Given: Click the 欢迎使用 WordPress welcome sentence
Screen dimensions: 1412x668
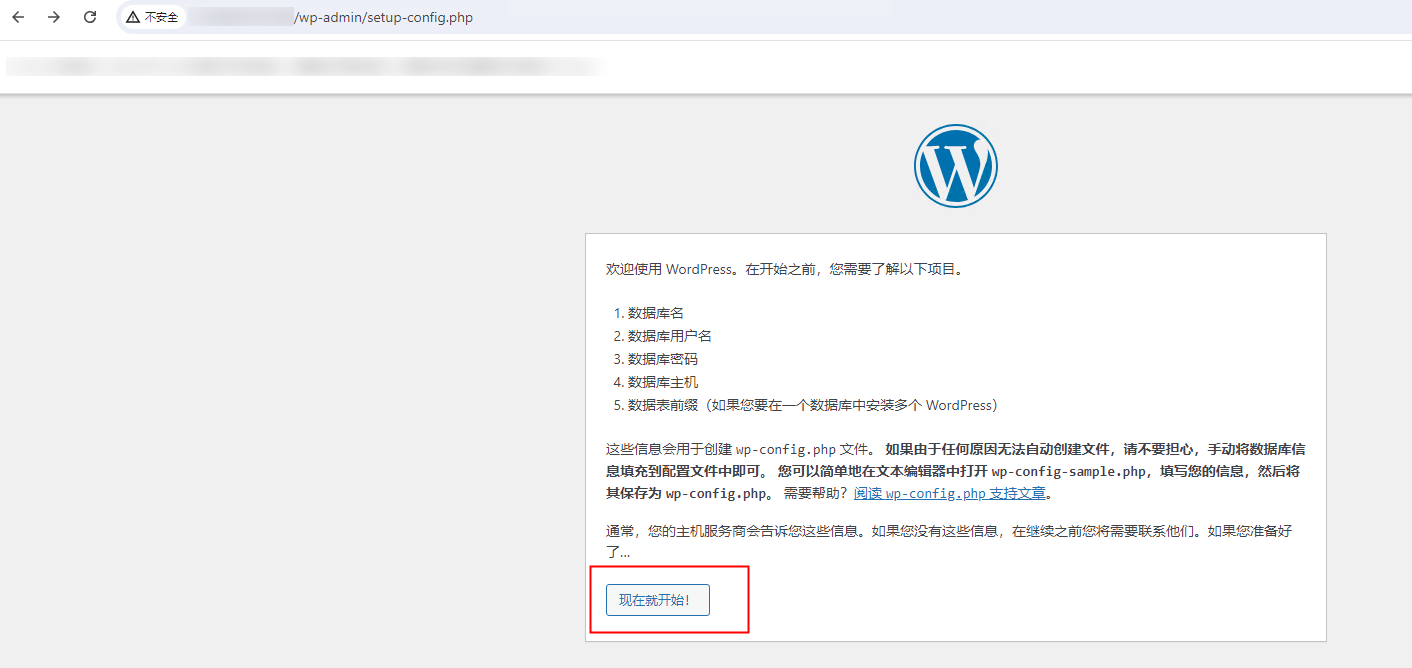Looking at the screenshot, I should [x=785, y=270].
